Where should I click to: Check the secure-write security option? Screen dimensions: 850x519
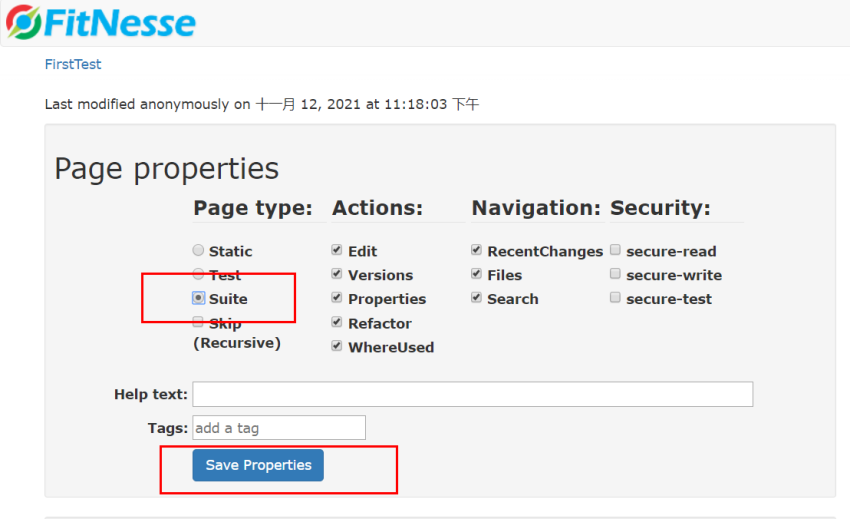[x=615, y=274]
